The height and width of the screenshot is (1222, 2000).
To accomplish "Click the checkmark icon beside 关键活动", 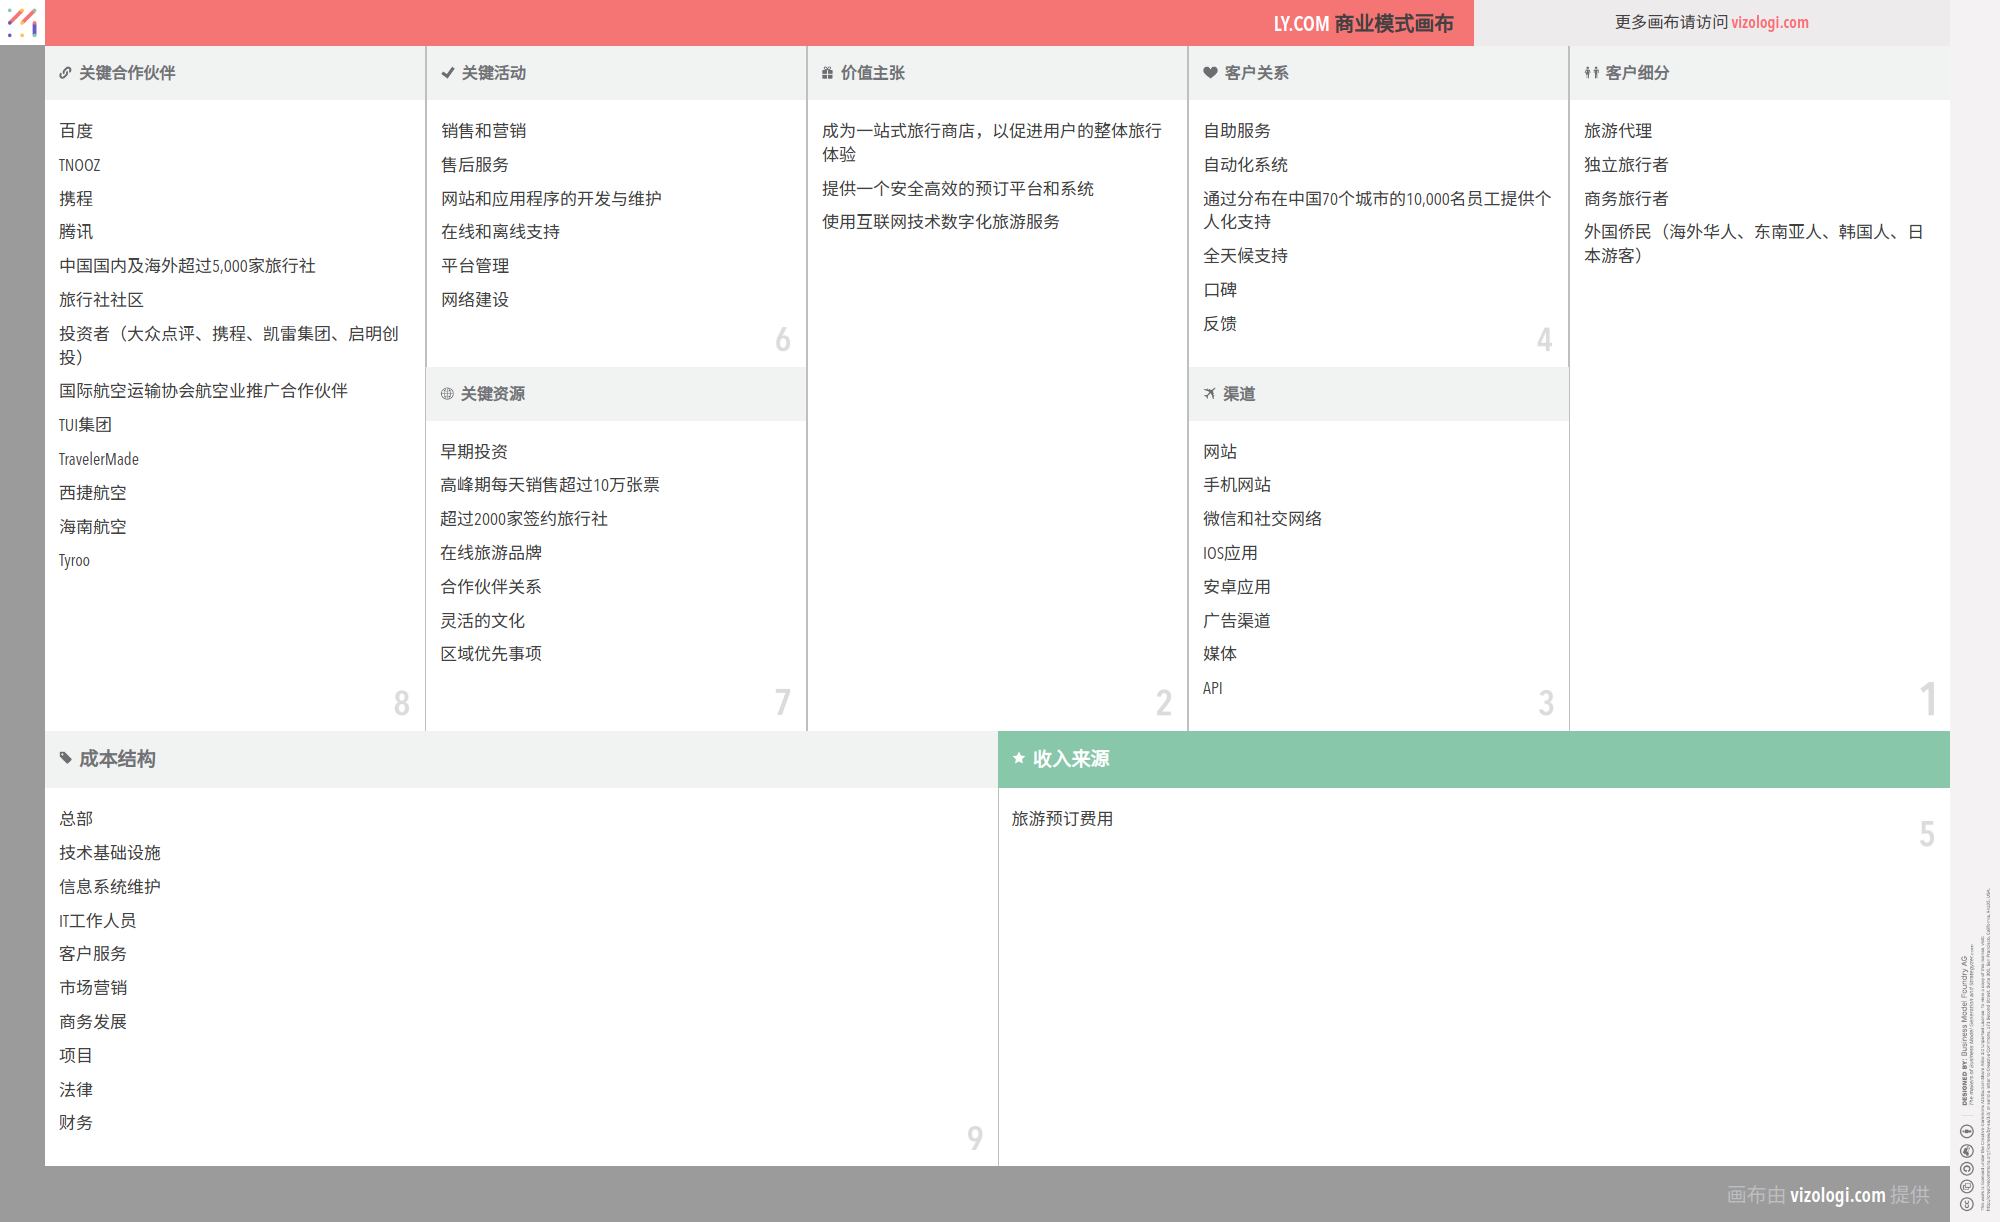I will tap(447, 73).
